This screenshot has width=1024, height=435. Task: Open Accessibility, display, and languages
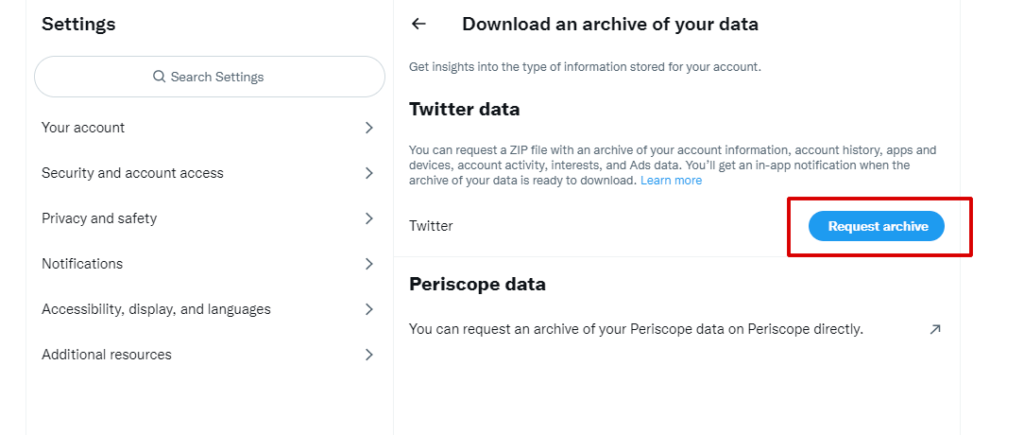(x=156, y=309)
